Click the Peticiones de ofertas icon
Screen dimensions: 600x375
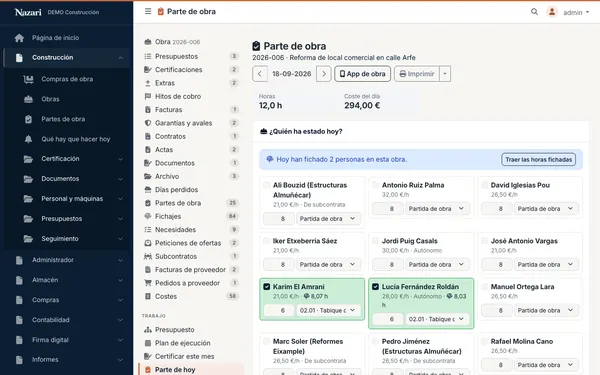[148, 243]
